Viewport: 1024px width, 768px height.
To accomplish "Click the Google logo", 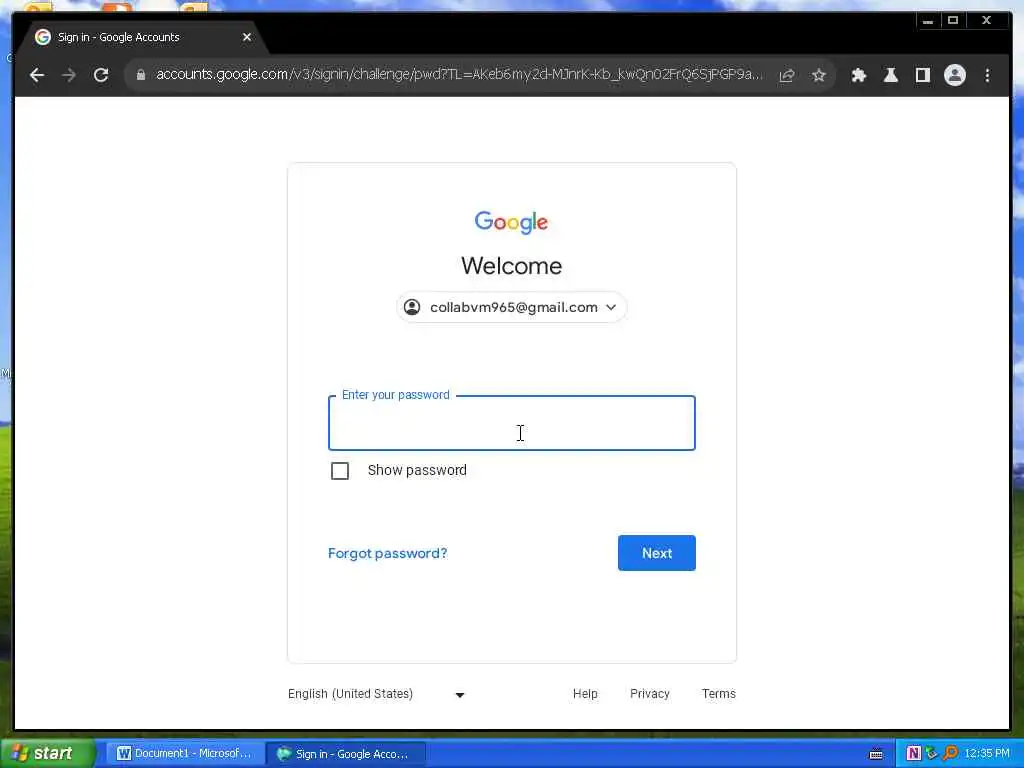I will 511,222.
